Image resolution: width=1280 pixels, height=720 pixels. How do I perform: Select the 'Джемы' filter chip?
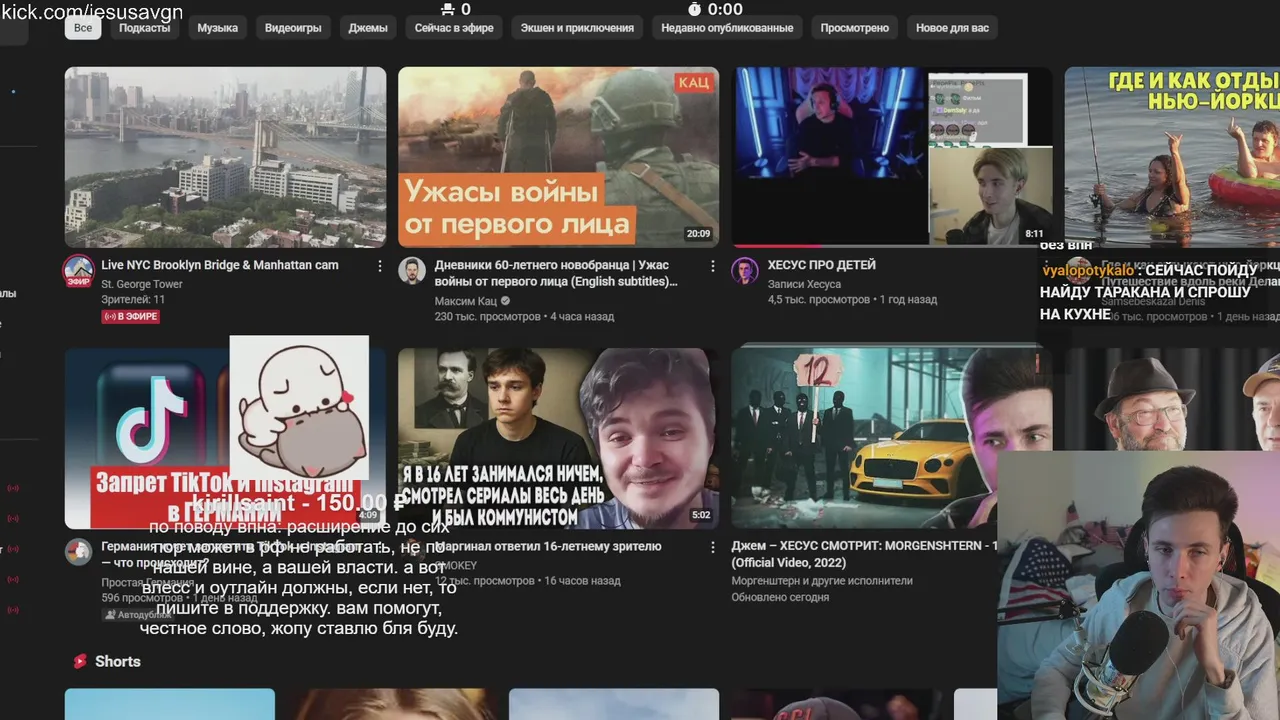(368, 28)
